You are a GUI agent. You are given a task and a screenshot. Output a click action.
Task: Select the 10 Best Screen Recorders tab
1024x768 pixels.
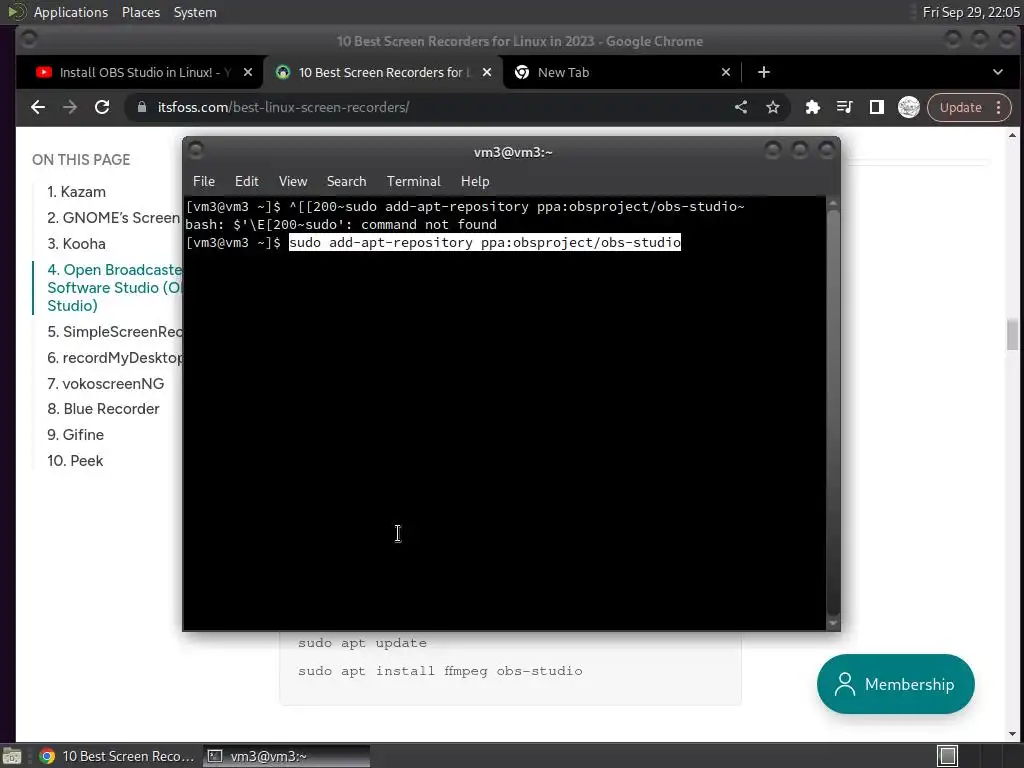[x=382, y=72]
